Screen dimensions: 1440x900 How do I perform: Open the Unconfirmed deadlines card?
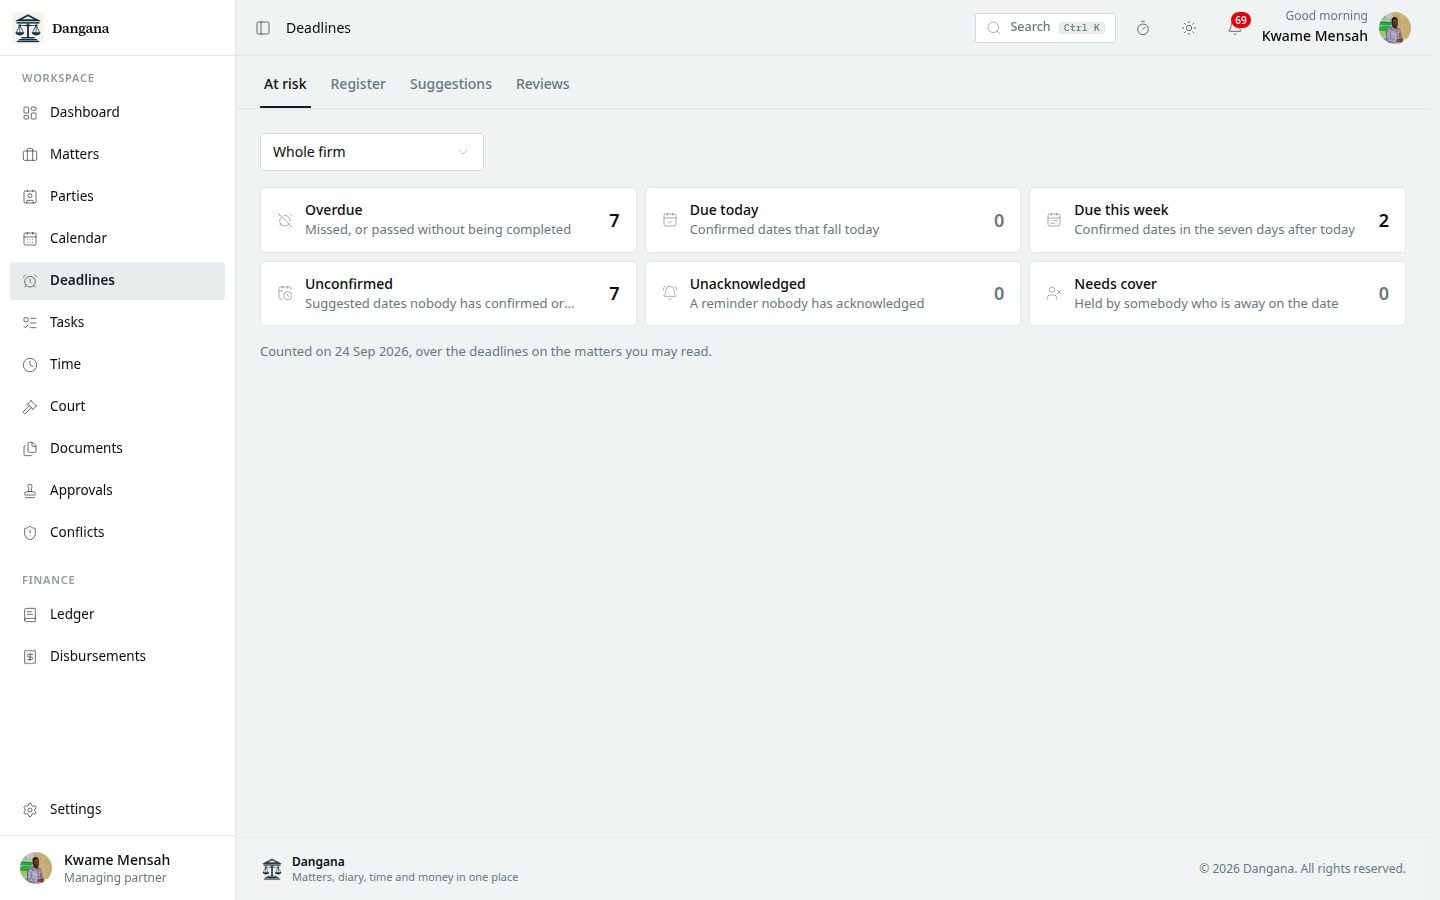(x=448, y=294)
